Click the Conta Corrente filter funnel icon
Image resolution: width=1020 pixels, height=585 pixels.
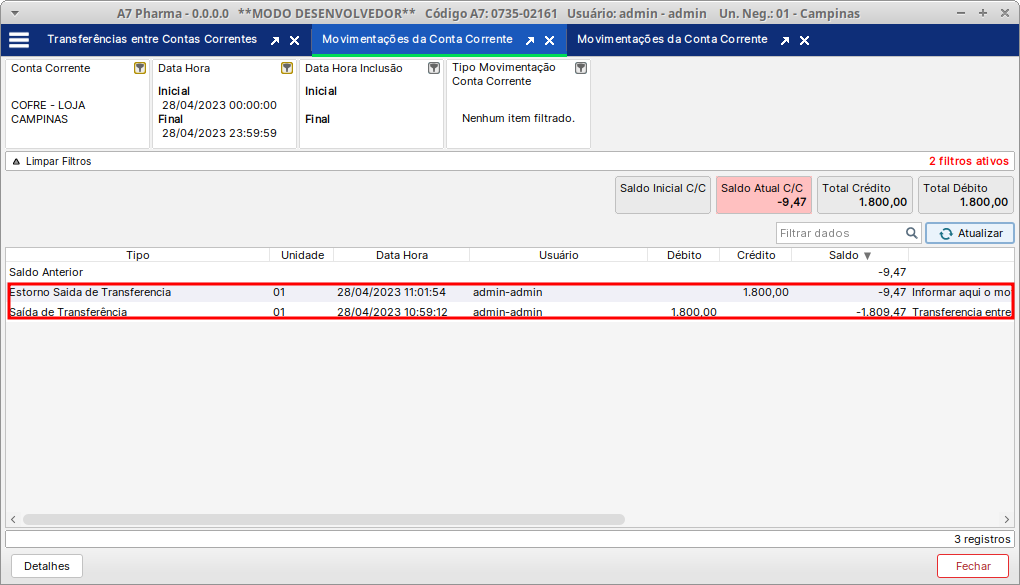[140, 68]
